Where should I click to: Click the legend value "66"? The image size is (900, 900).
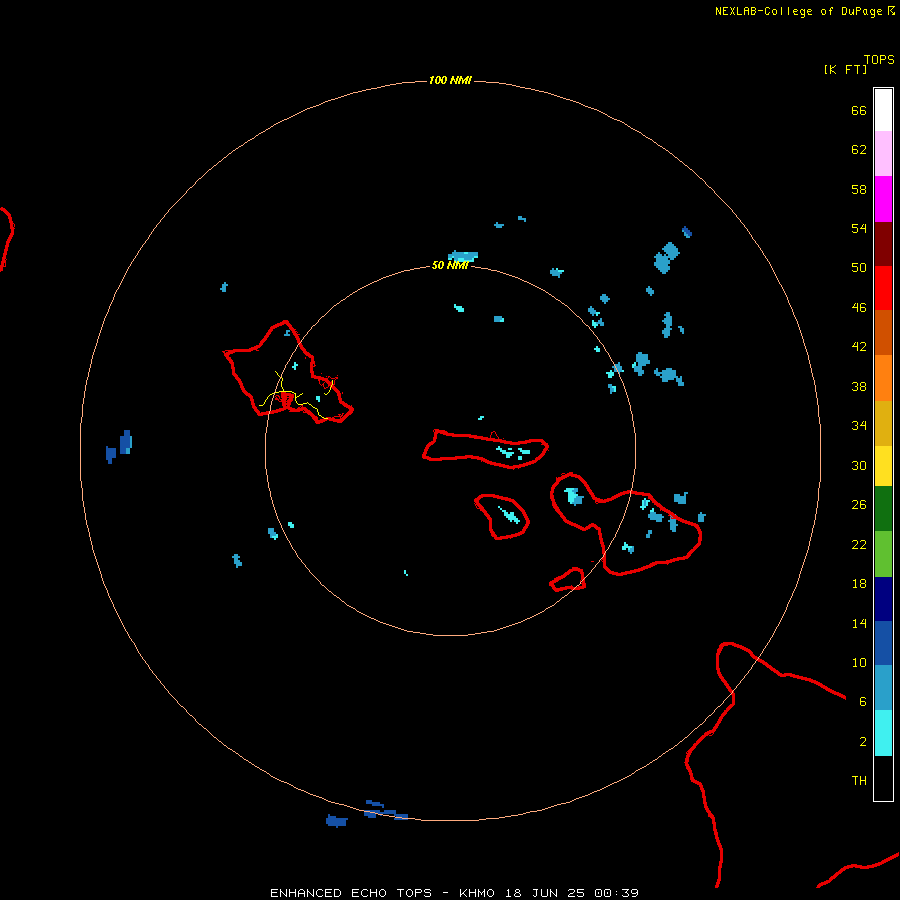[859, 110]
